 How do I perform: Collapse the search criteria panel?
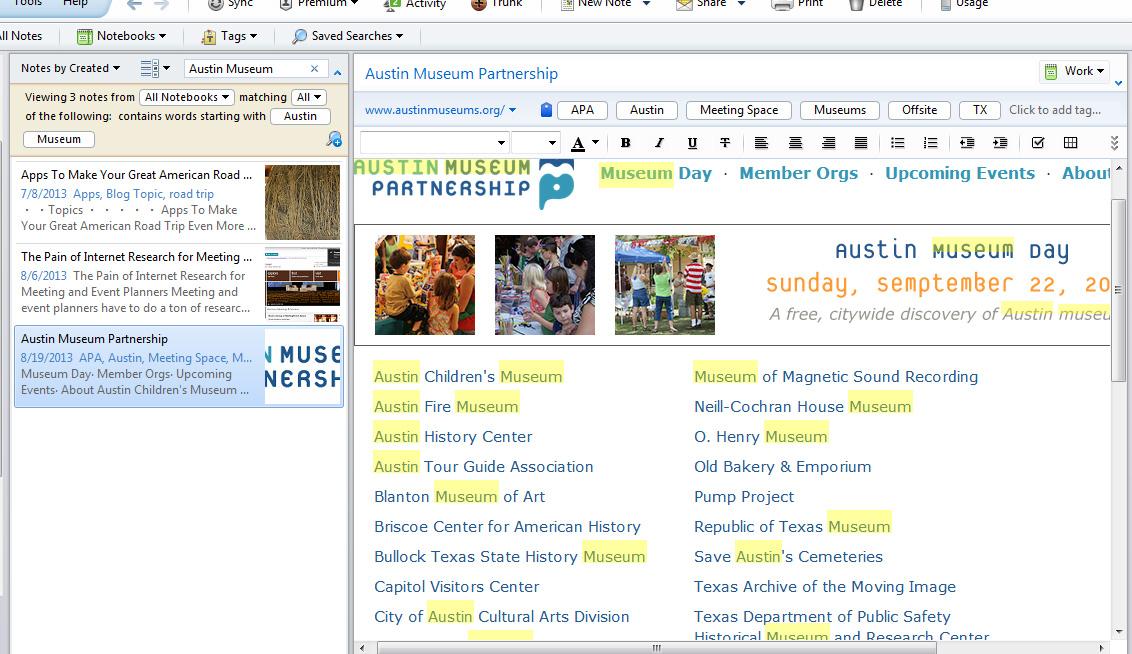click(337, 71)
